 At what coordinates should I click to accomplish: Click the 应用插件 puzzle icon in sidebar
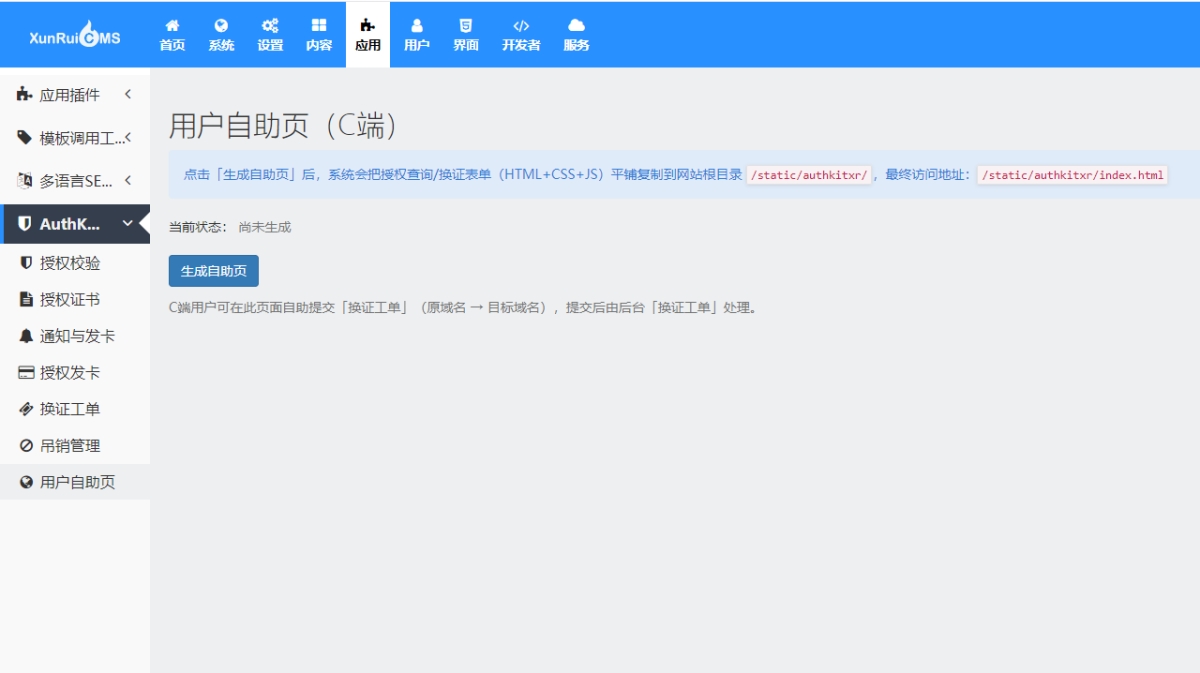point(25,94)
